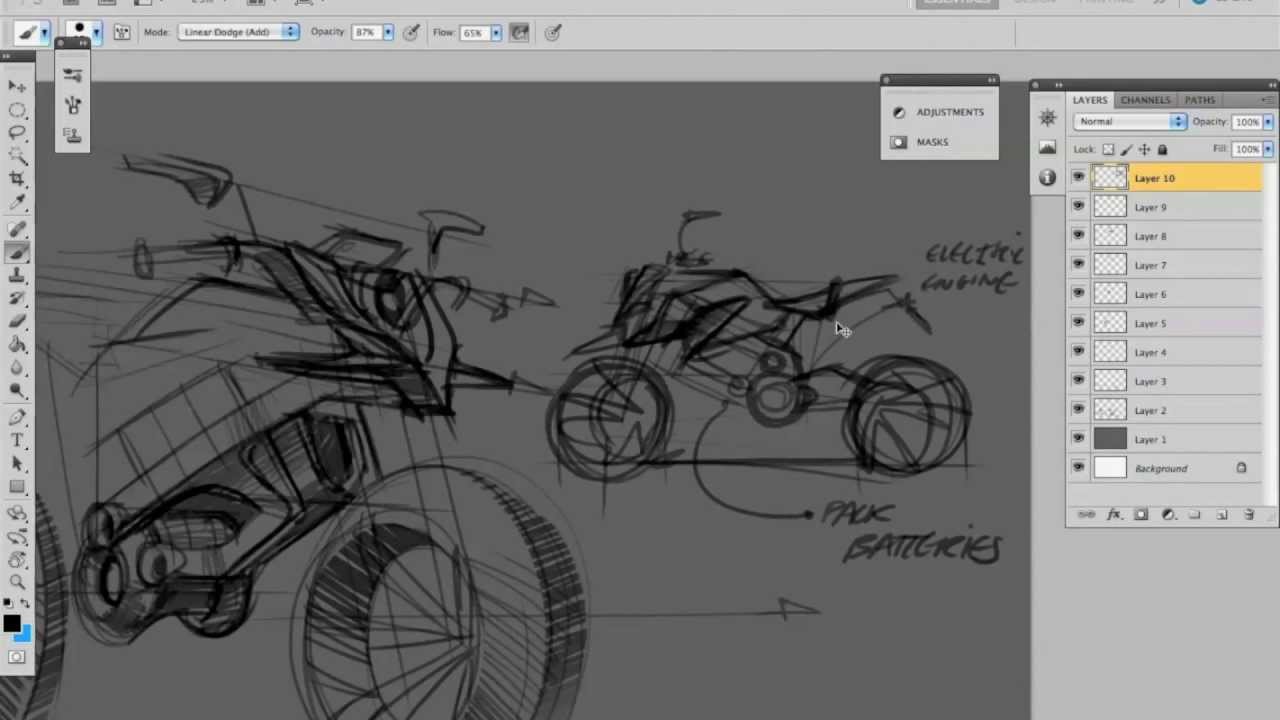Hide Layer 7 visibility eye
The width and height of the screenshot is (1280, 720).
(1078, 265)
